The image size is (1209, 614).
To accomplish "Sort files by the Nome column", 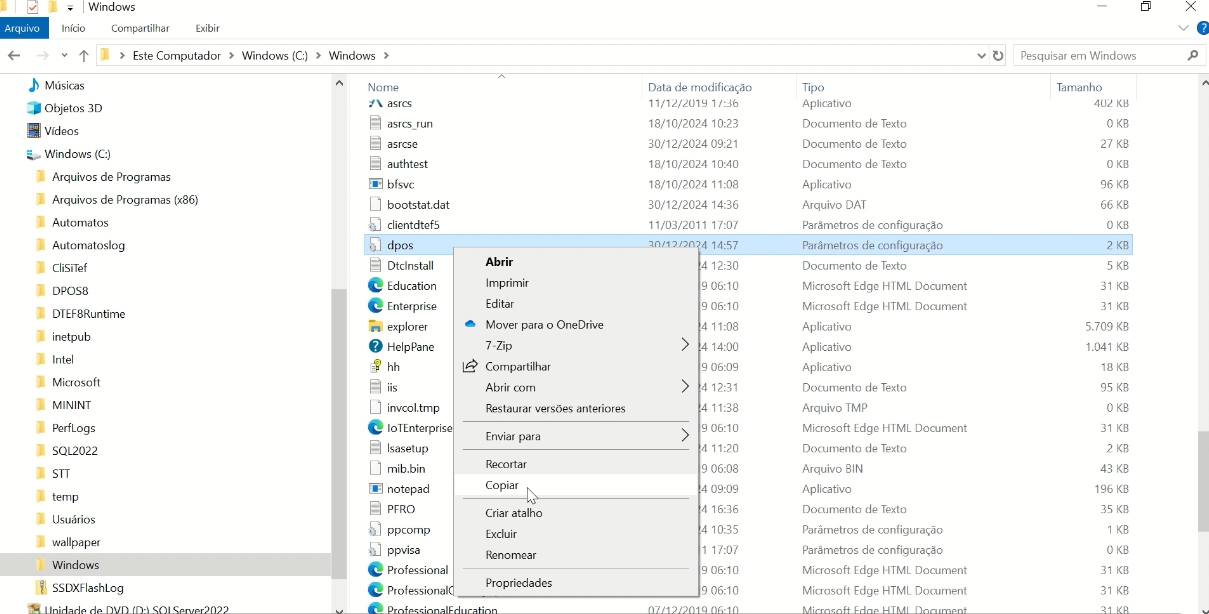I will tap(383, 88).
